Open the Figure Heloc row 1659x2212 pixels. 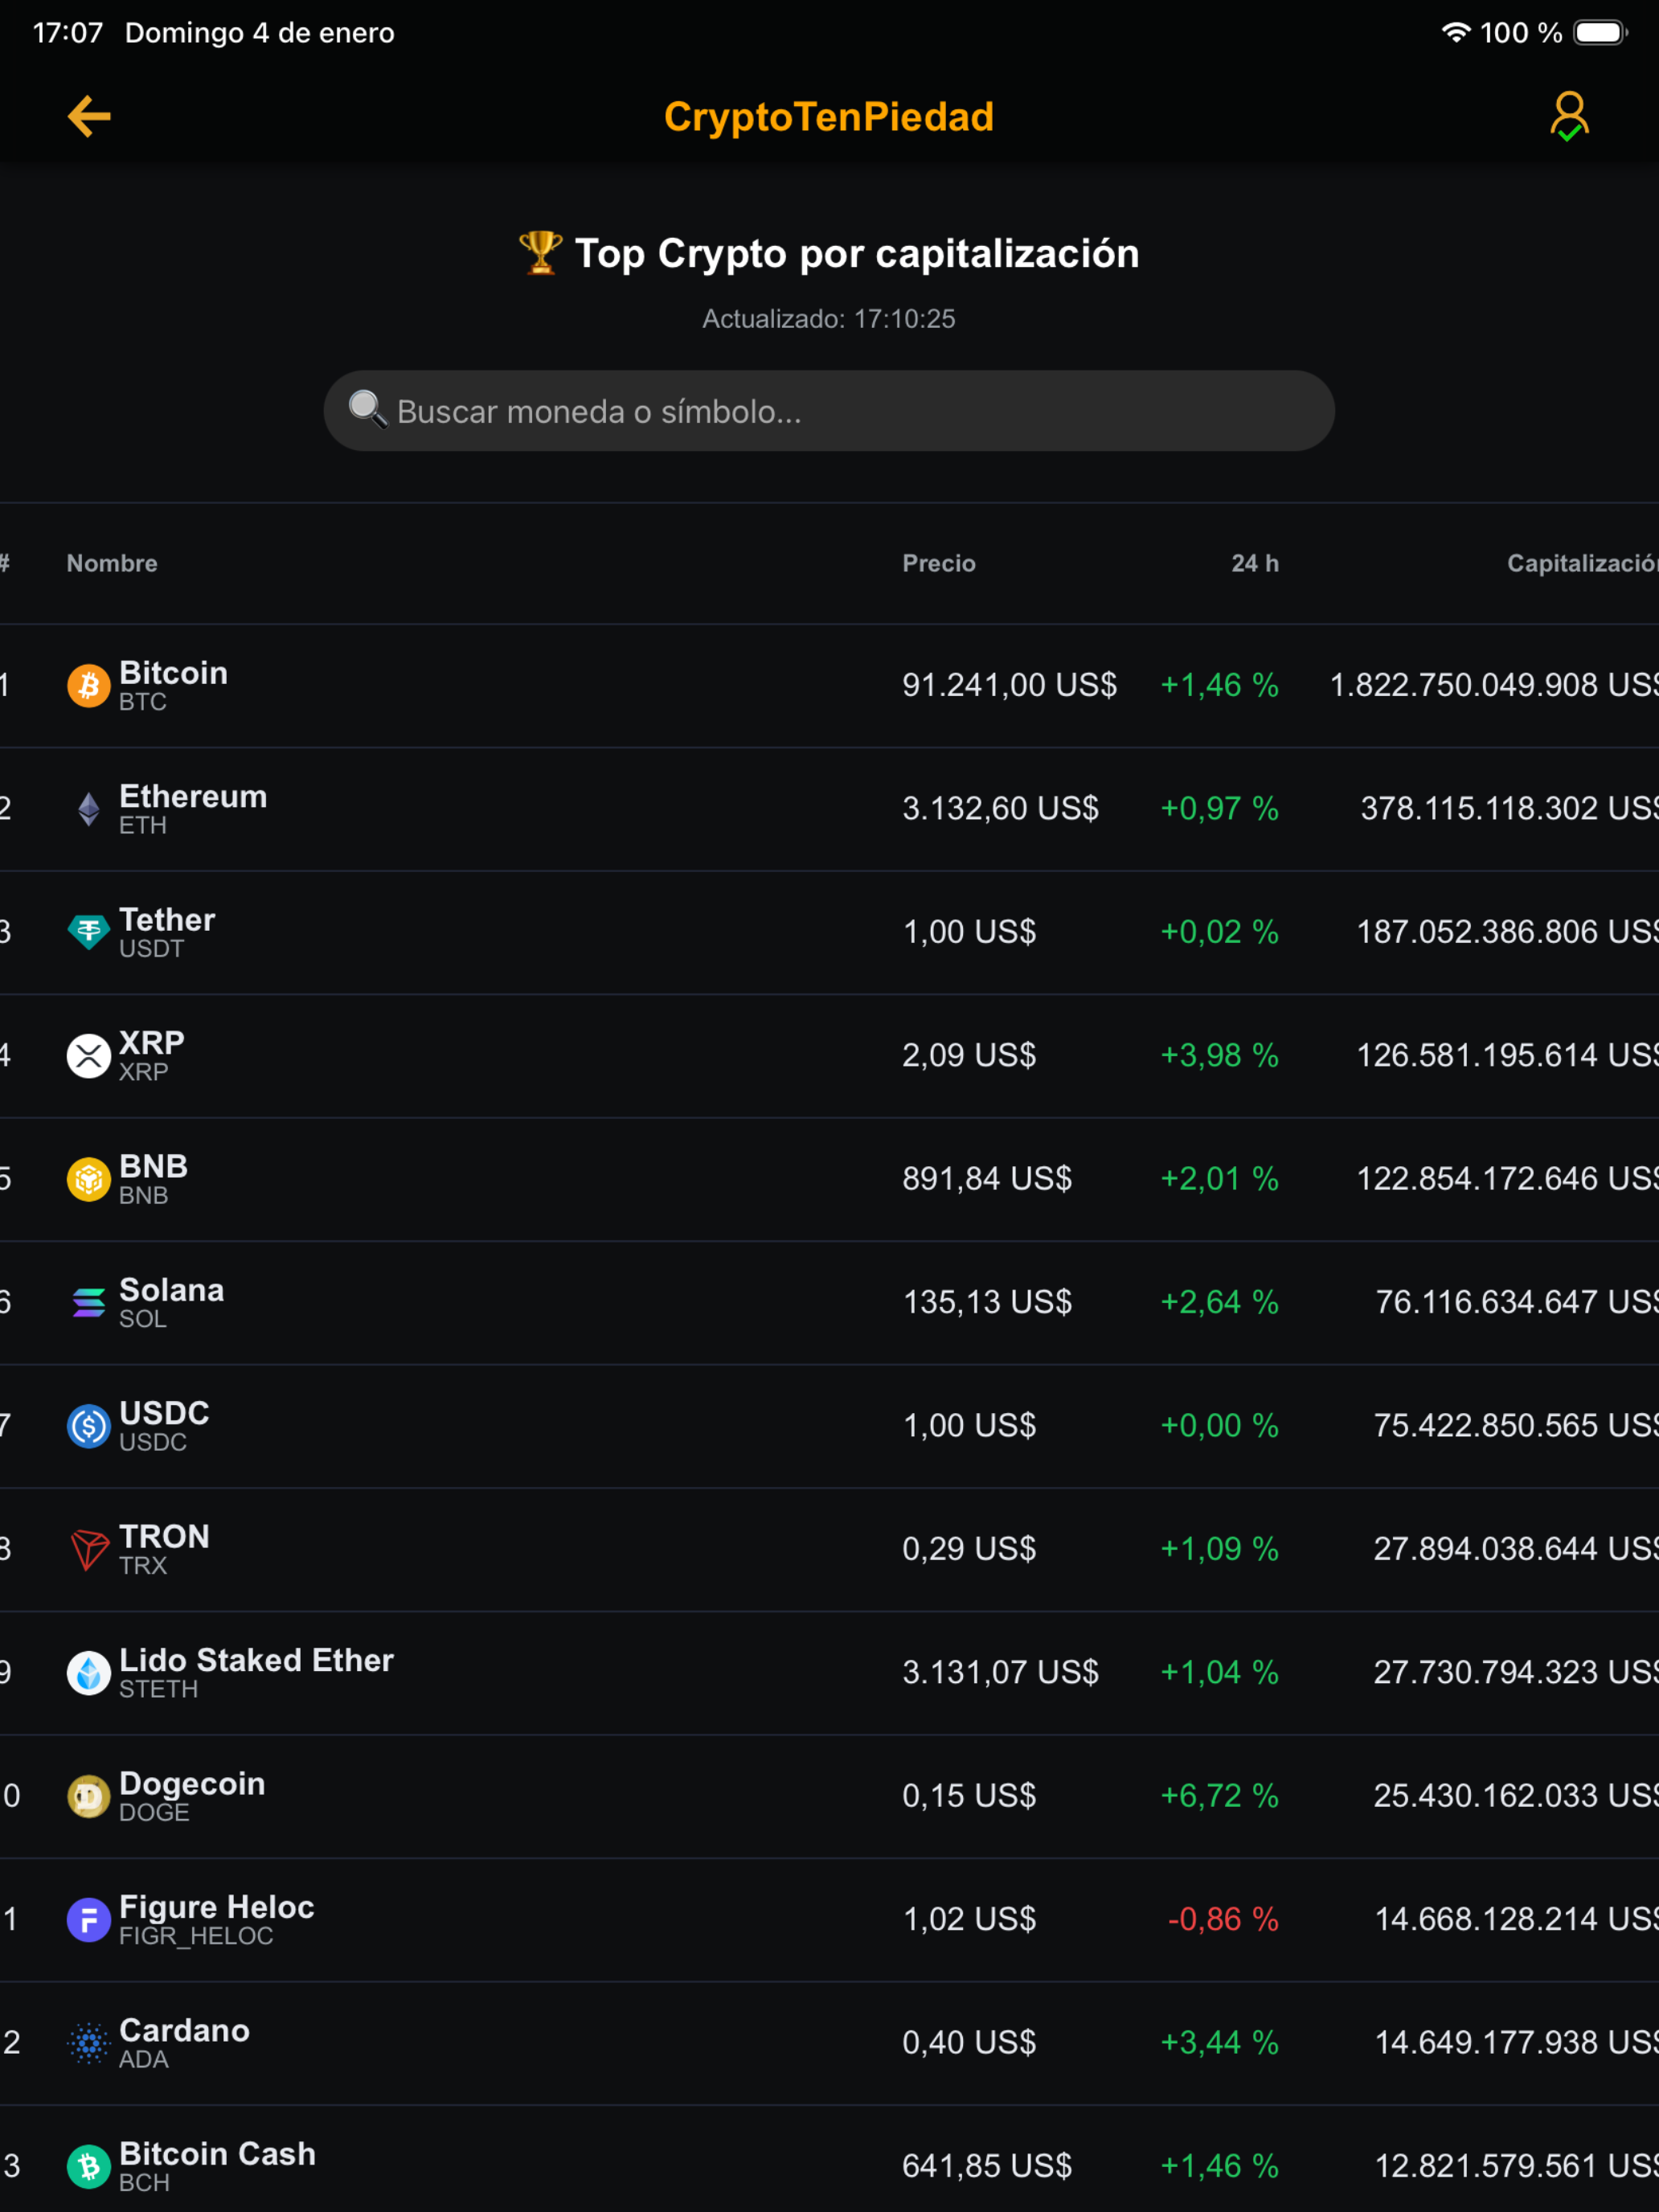[x=829, y=1920]
